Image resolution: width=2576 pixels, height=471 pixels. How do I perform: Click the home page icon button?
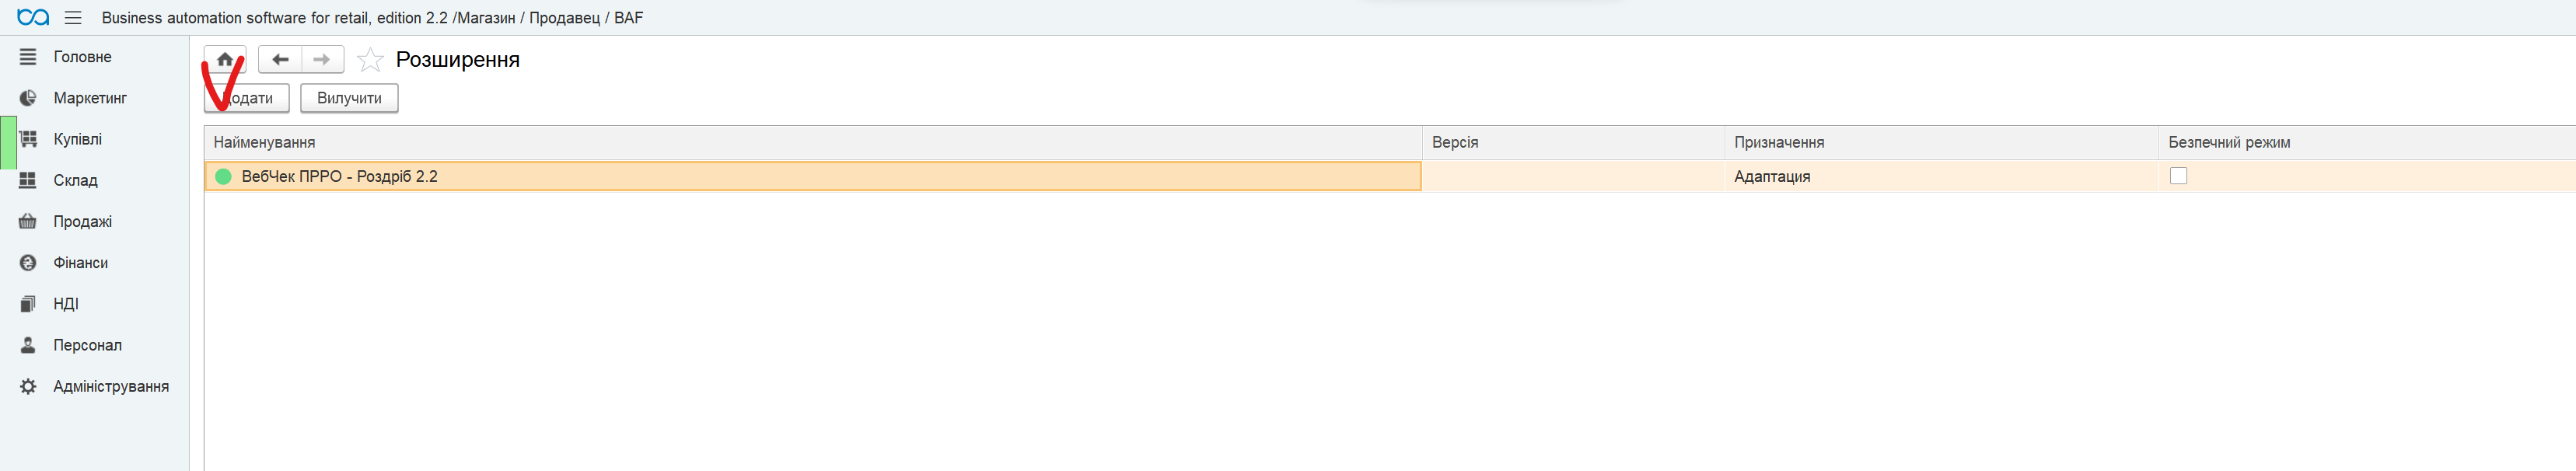click(225, 59)
